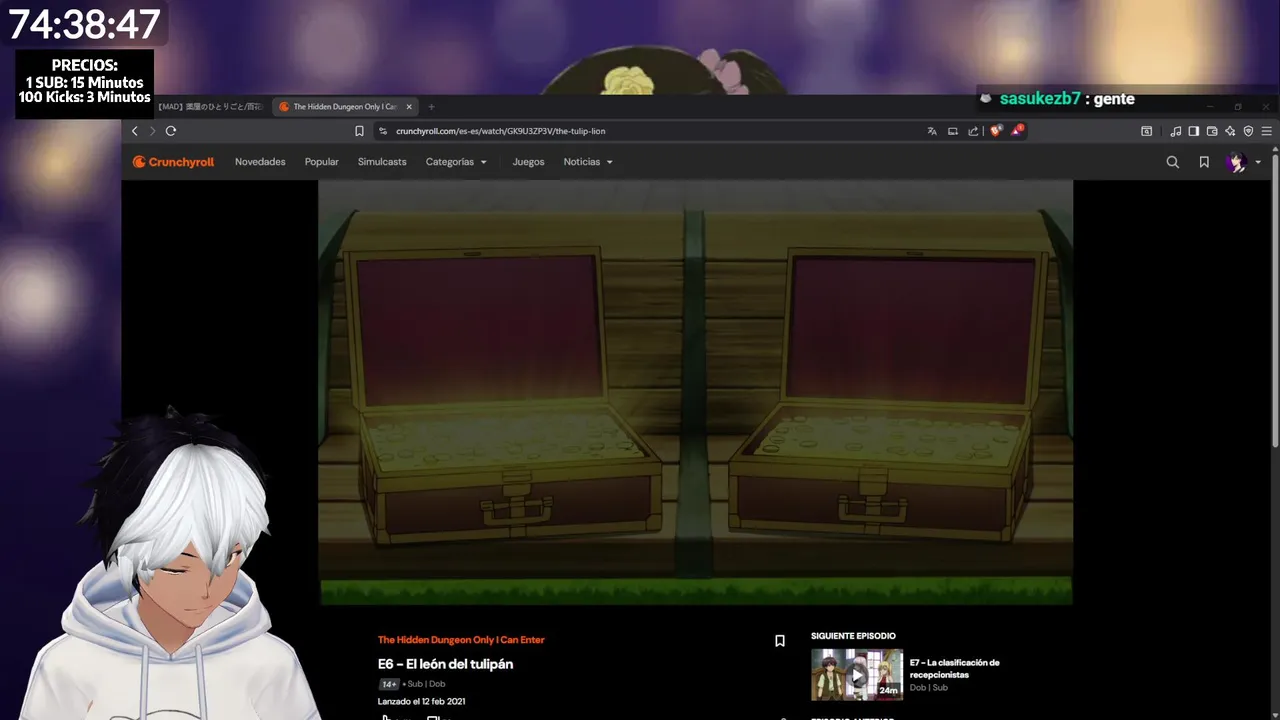Open Crunchyroll watchlist bookmark in header
Viewport: 1280px width, 720px height.
pyautogui.click(x=1204, y=162)
